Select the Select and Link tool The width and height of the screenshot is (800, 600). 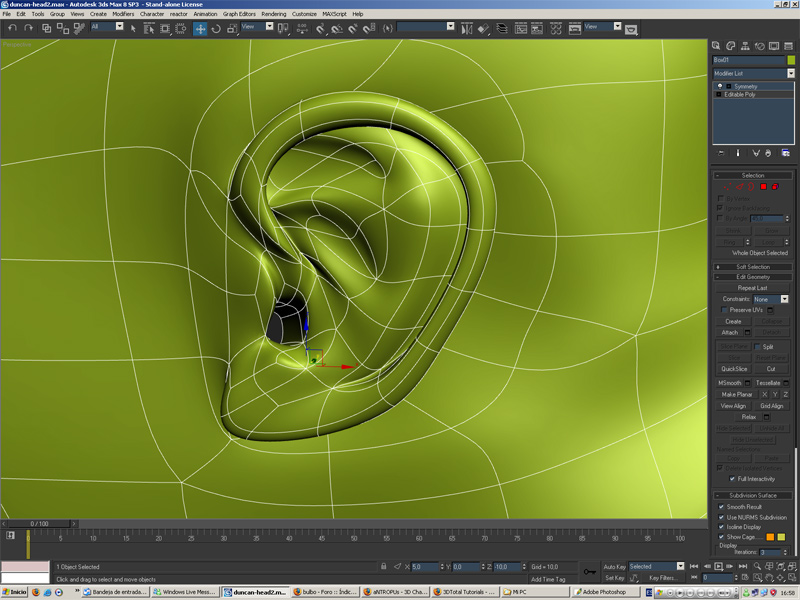[46, 28]
